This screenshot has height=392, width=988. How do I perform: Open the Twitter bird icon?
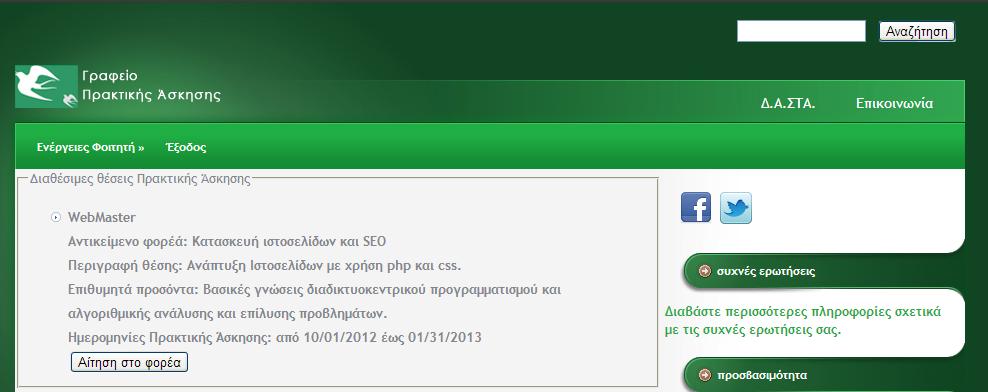pyautogui.click(x=736, y=207)
